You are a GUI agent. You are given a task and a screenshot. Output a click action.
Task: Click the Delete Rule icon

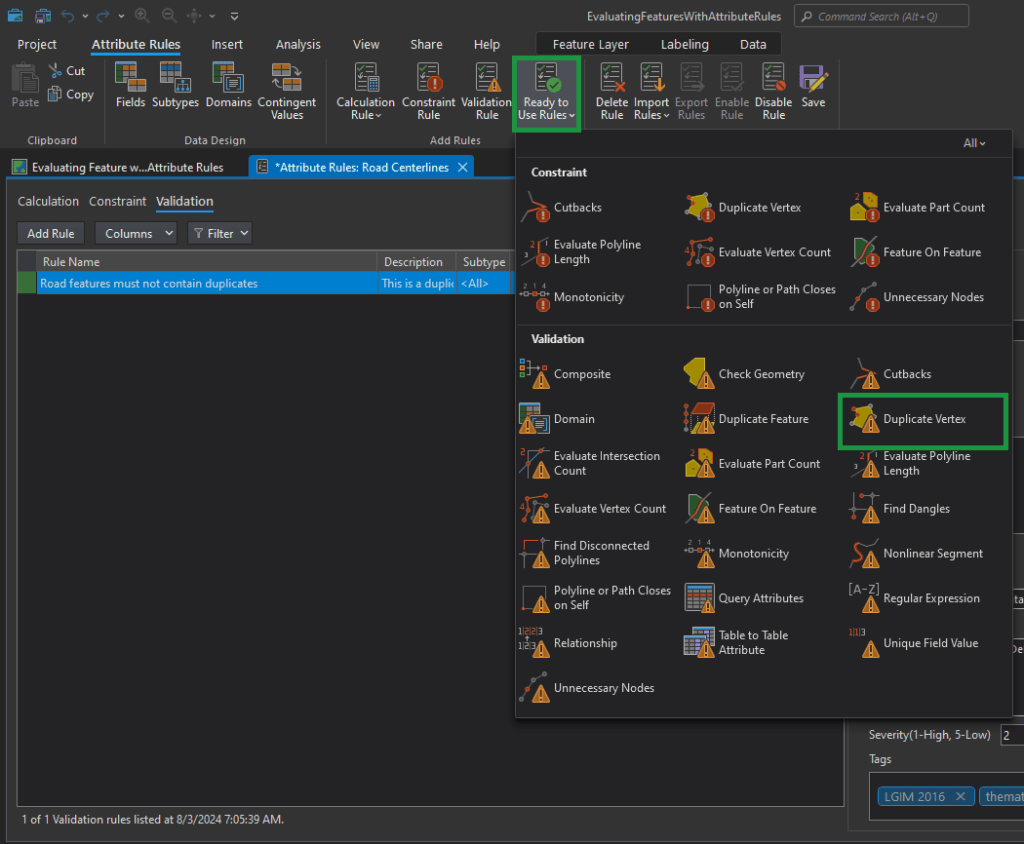coord(611,90)
